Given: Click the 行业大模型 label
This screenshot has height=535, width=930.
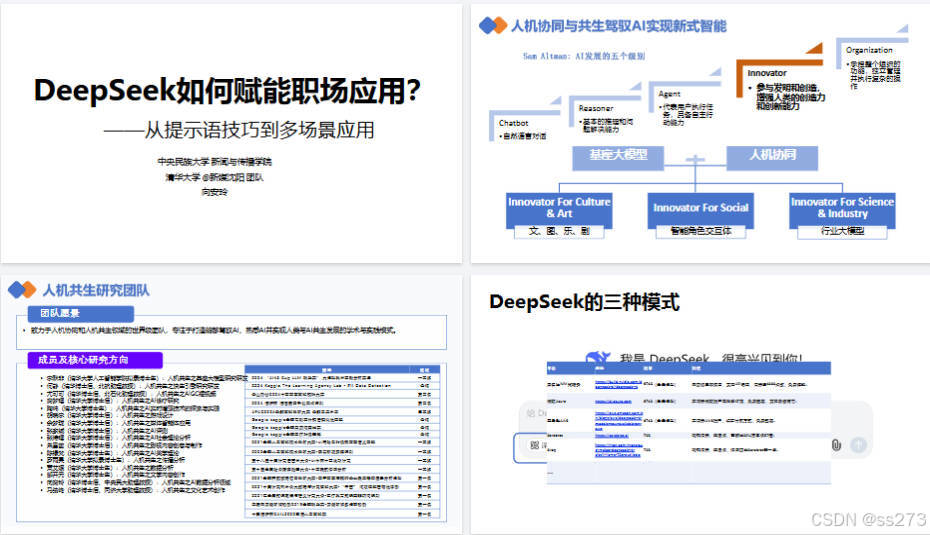Looking at the screenshot, I should pos(842,231).
